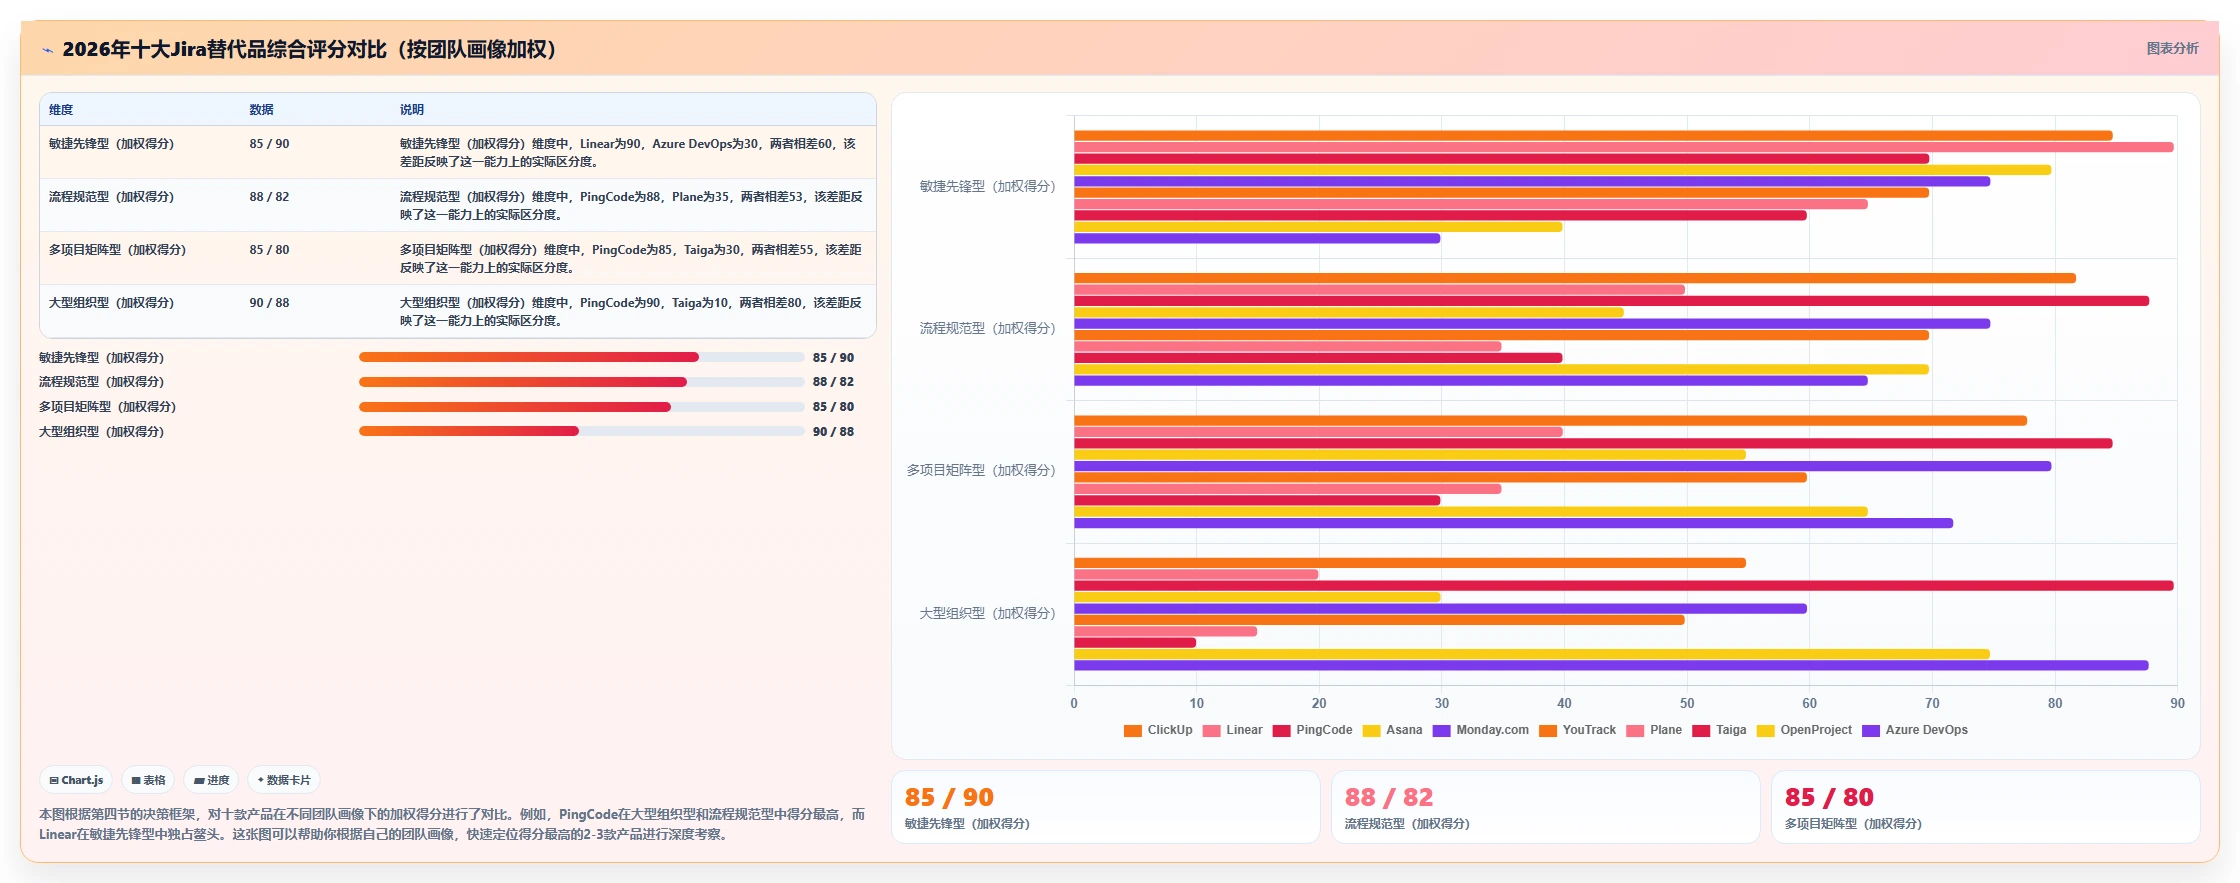Click the short red Taiga bar in 大型组织型
This screenshot has width=2240, height=883.
click(x=1135, y=643)
